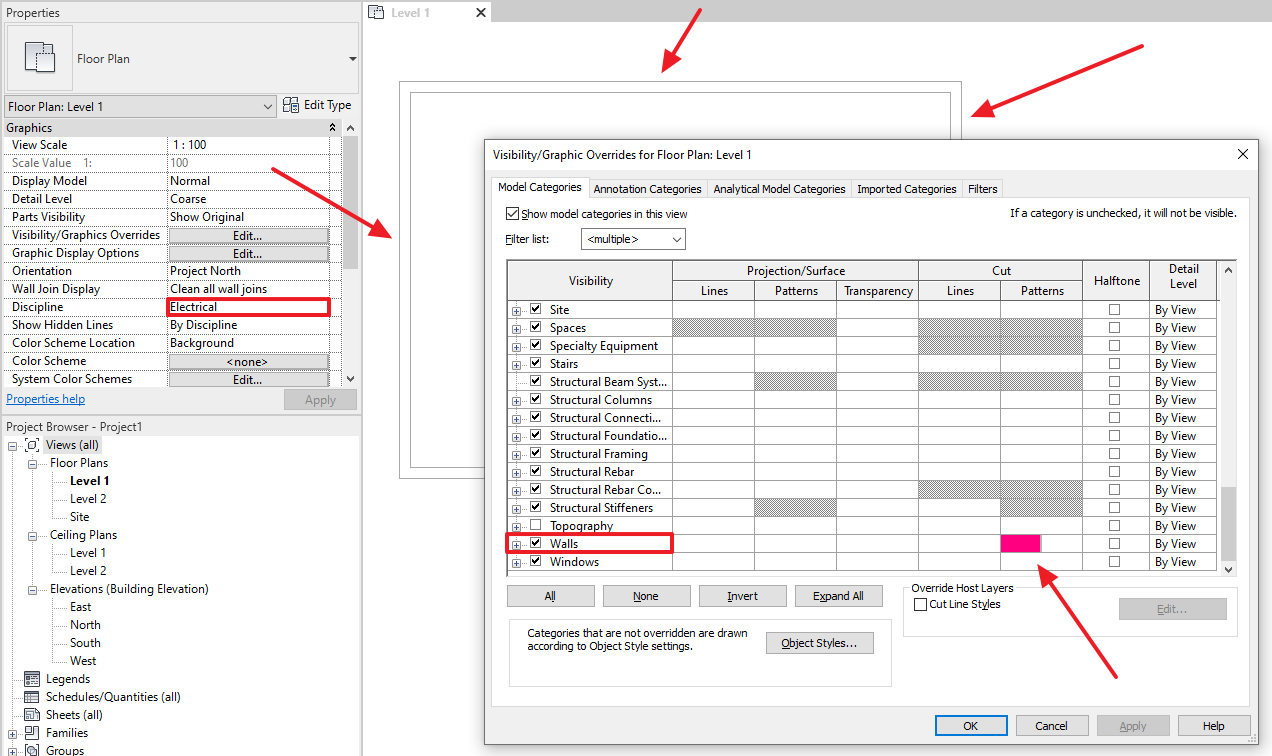Click the Expand All button
The width and height of the screenshot is (1272, 756).
(x=838, y=596)
